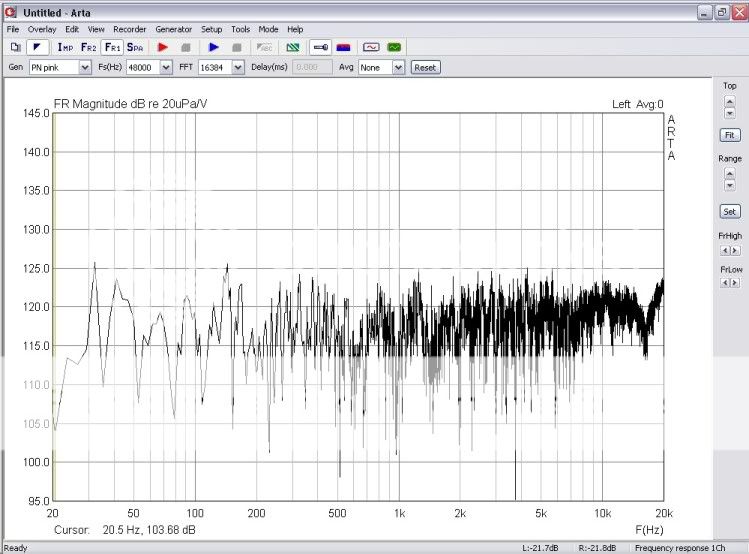This screenshot has height=554, width=749.
Task: Click the new document icon in toolbar
Action: coord(15,47)
